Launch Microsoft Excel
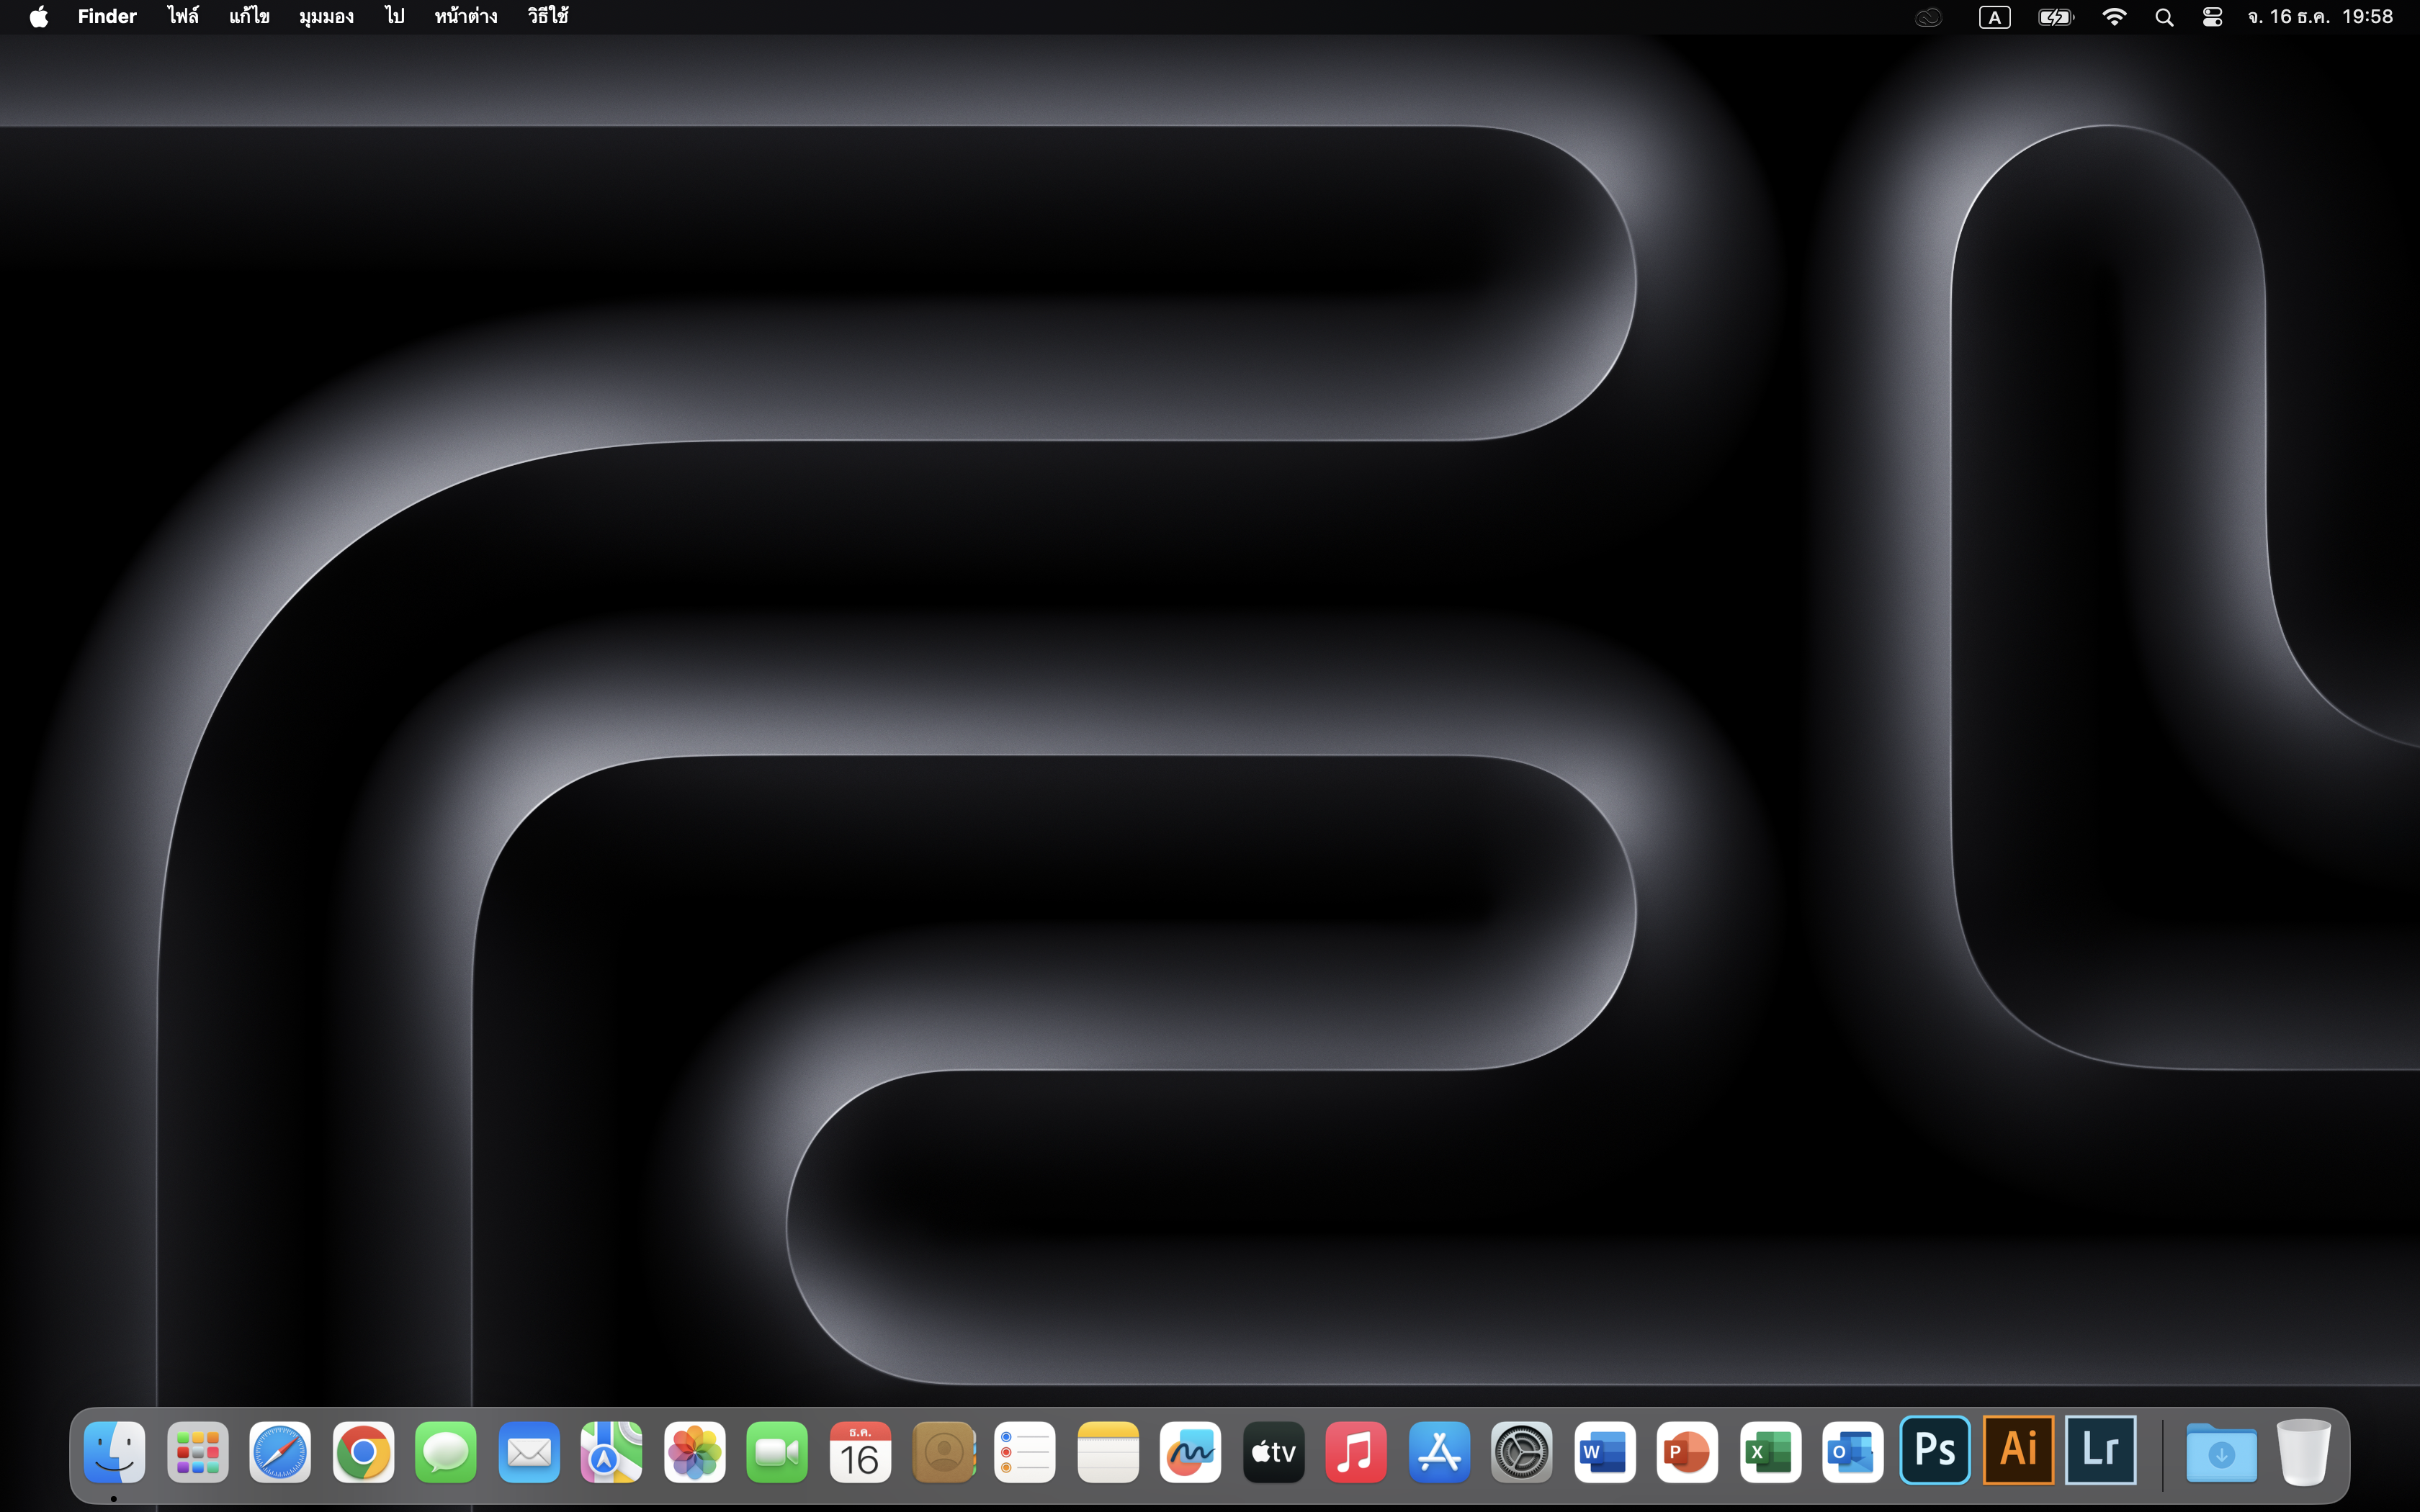This screenshot has height=1512, width=2420. [x=1770, y=1451]
